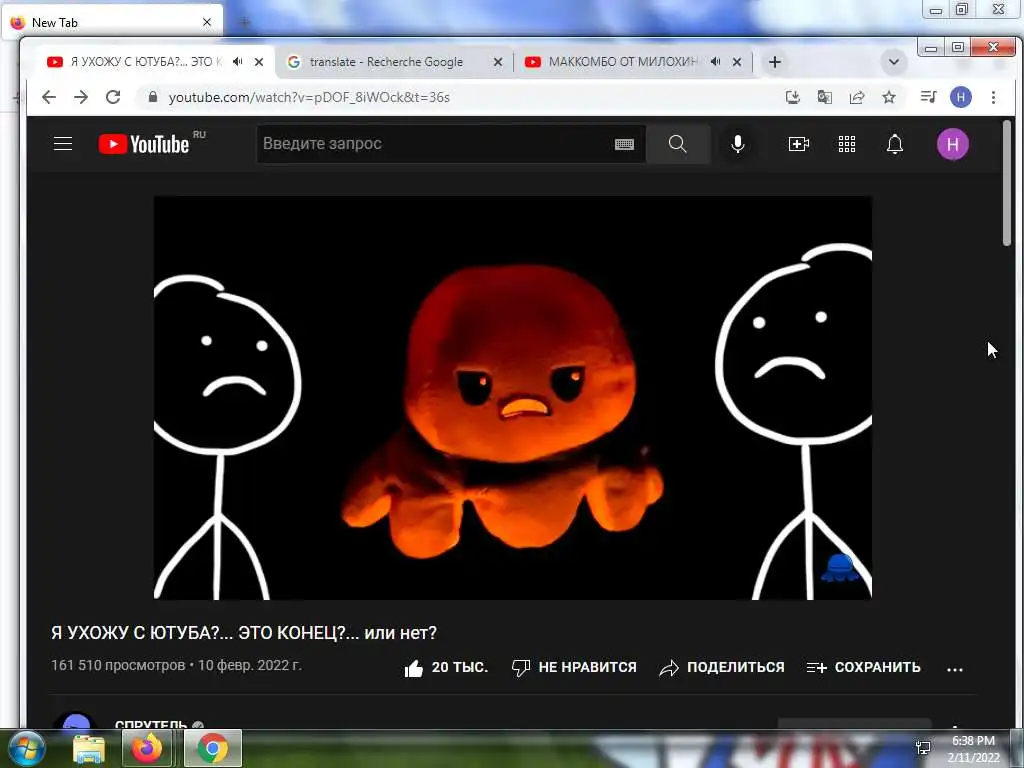Open the purple H account avatar on YouTube
Screen dimensions: 1024x768
click(953, 144)
